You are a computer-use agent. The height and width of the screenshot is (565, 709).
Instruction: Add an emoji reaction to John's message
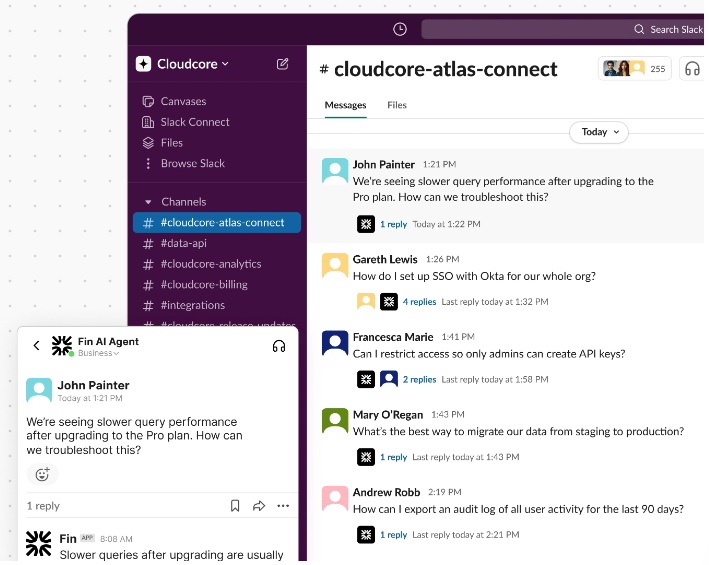pos(42,475)
